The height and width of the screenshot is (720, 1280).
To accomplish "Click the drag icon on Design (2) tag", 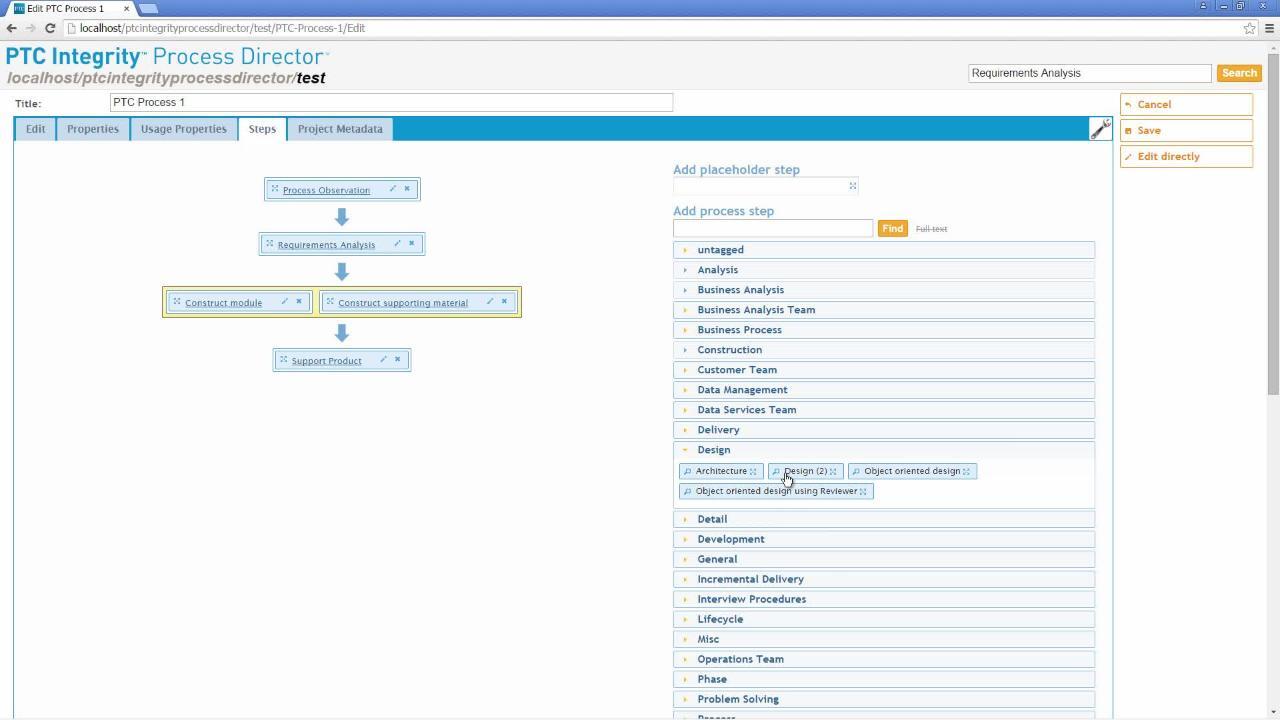I will (833, 471).
